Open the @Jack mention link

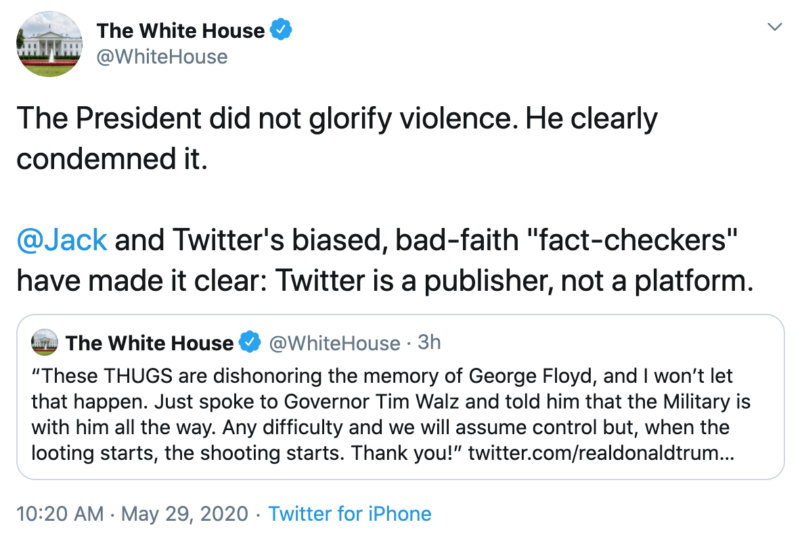click(60, 241)
